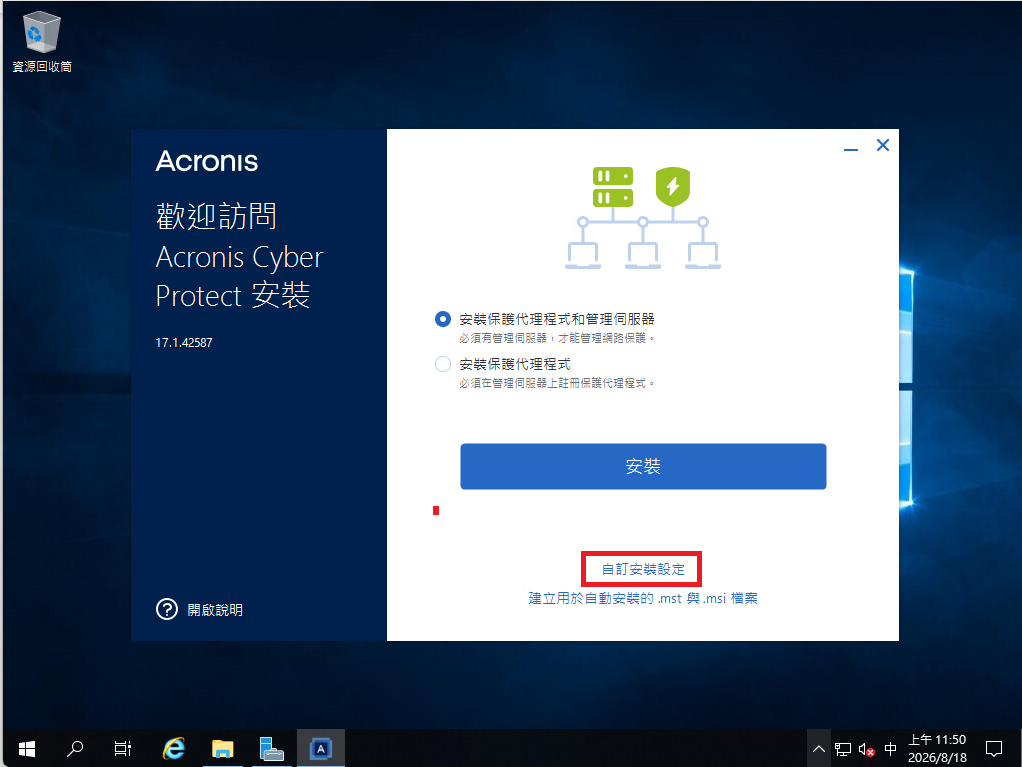Expand hidden system tray icons
1022x767 pixels.
click(x=819, y=749)
